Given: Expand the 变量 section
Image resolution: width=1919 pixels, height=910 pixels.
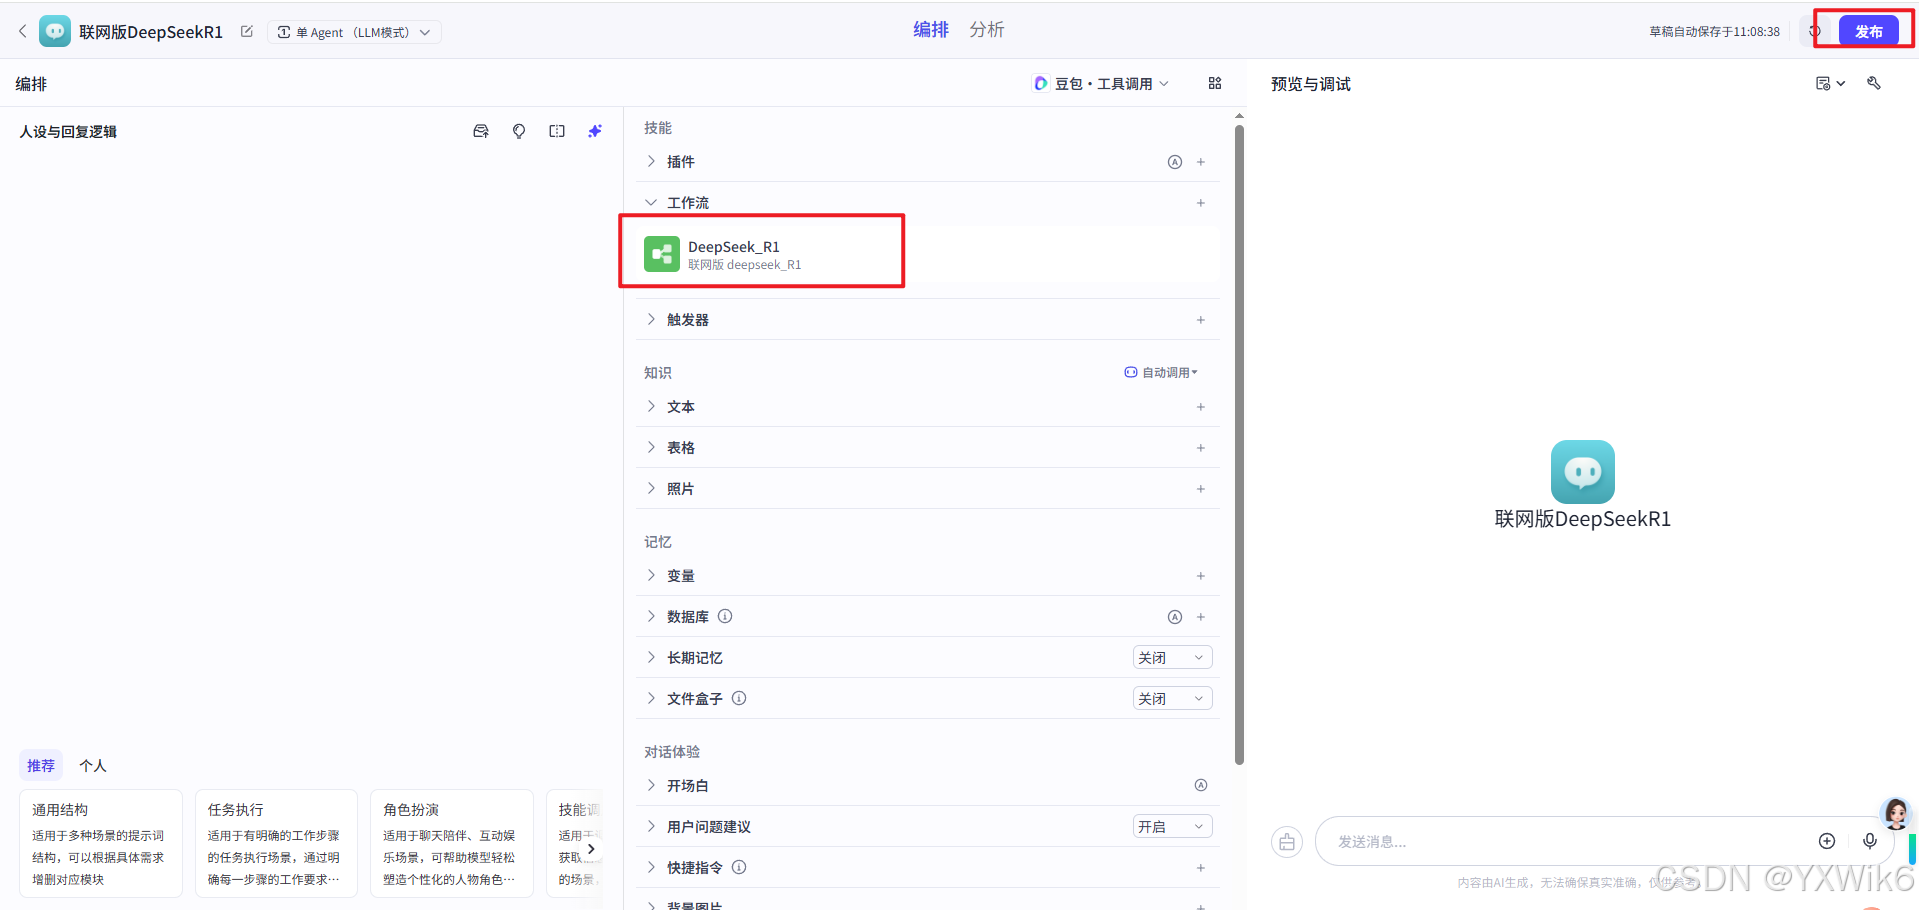Looking at the screenshot, I should [x=651, y=576].
